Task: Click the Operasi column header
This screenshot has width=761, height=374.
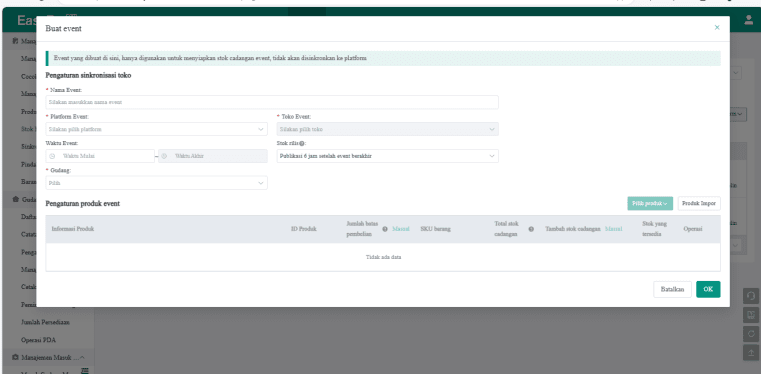Action: pyautogui.click(x=693, y=229)
